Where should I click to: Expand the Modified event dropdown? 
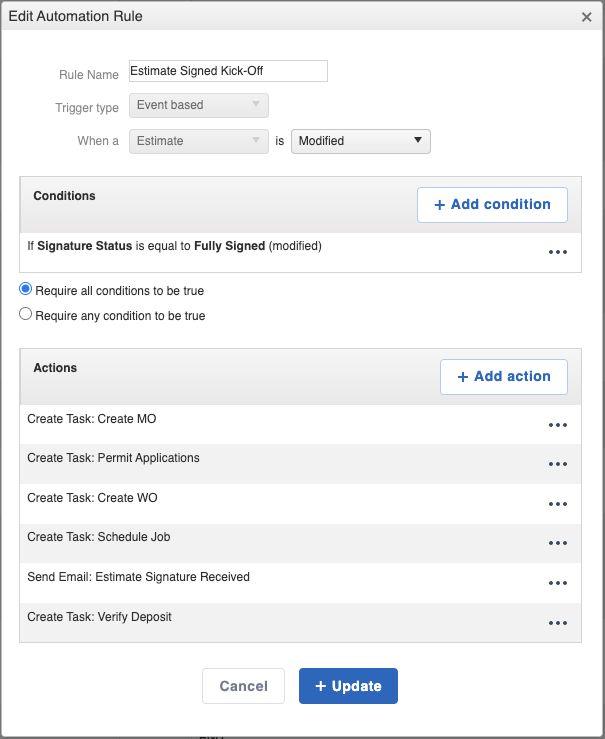point(360,141)
